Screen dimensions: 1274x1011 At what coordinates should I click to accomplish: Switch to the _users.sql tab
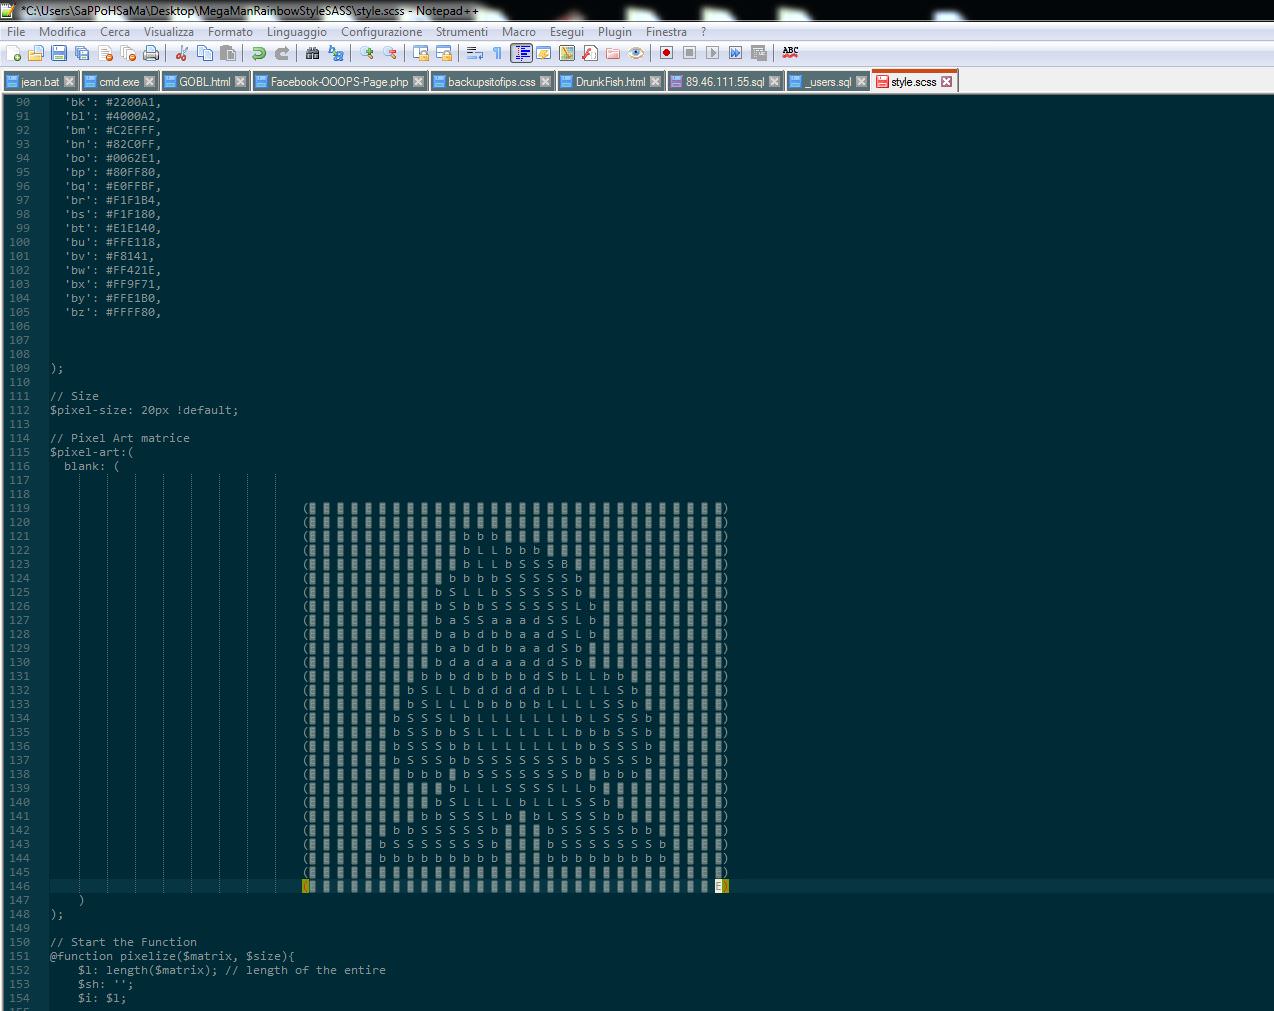pyautogui.click(x=827, y=82)
